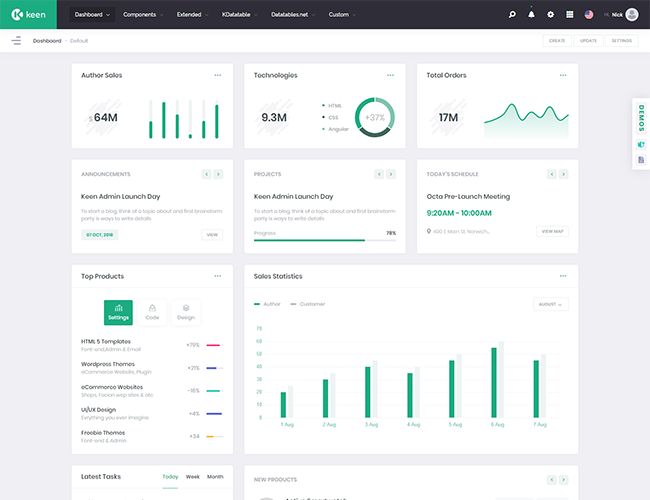Image resolution: width=650 pixels, height=500 pixels.
Task: Click the project progress bar
Action: (x=325, y=240)
